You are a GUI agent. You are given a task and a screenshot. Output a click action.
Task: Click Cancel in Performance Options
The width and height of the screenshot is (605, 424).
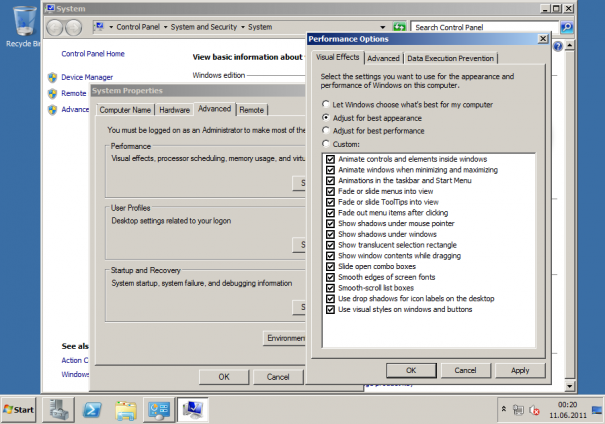[x=465, y=370]
